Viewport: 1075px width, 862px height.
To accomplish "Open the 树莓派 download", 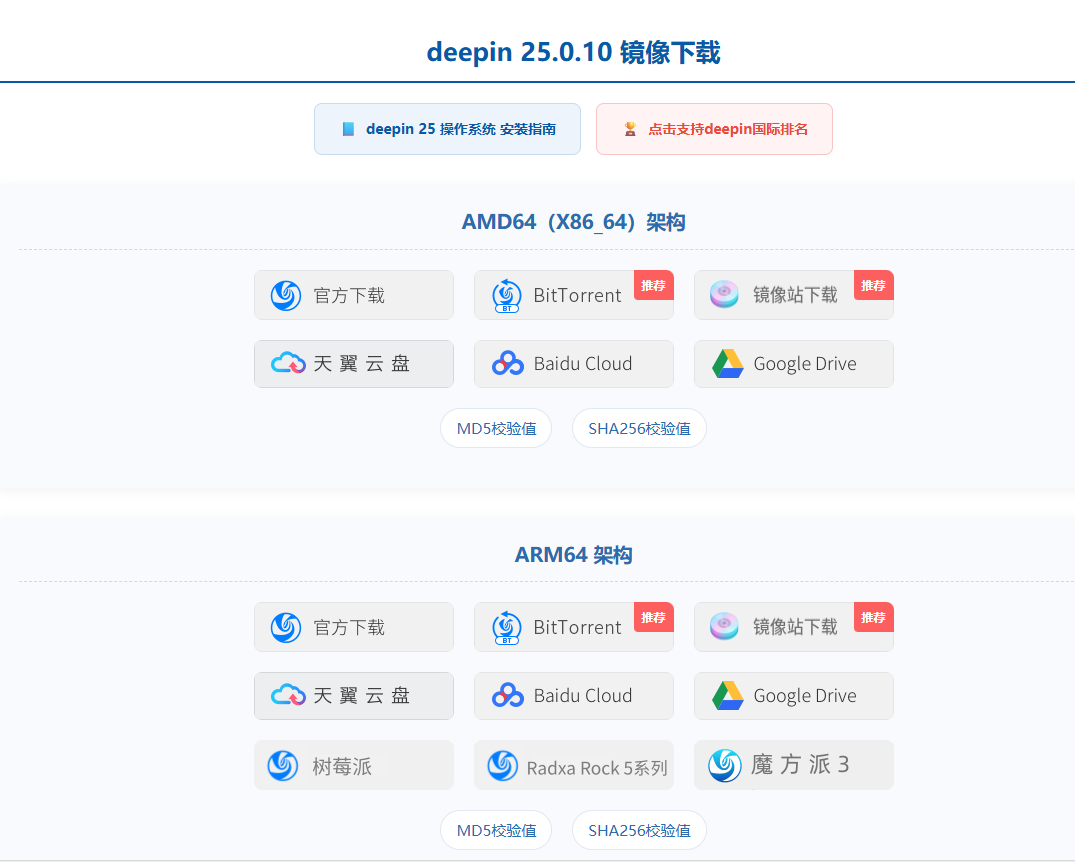I will click(354, 765).
